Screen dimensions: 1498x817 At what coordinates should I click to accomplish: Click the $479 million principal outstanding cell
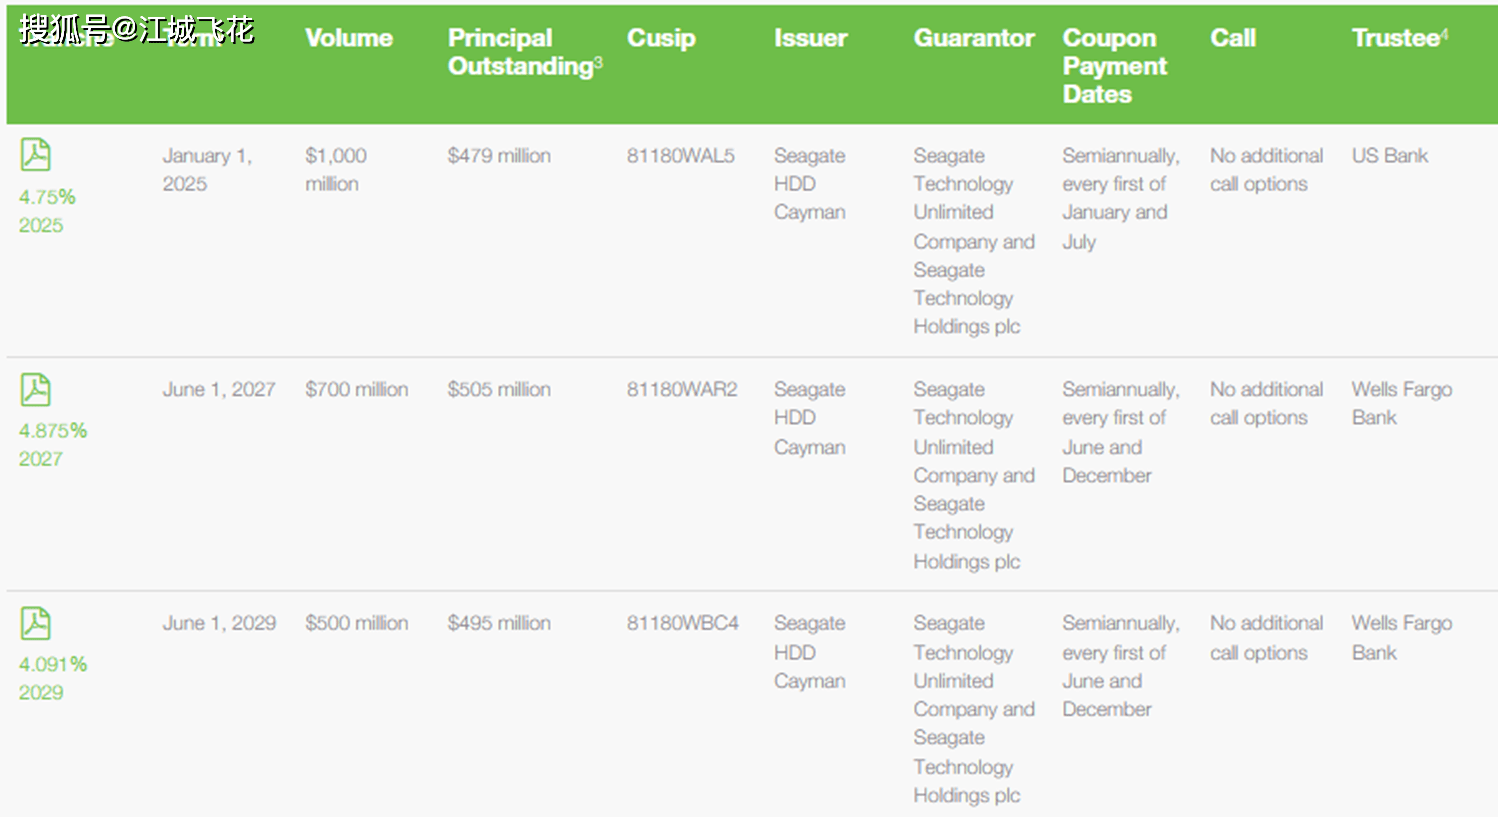(x=499, y=156)
